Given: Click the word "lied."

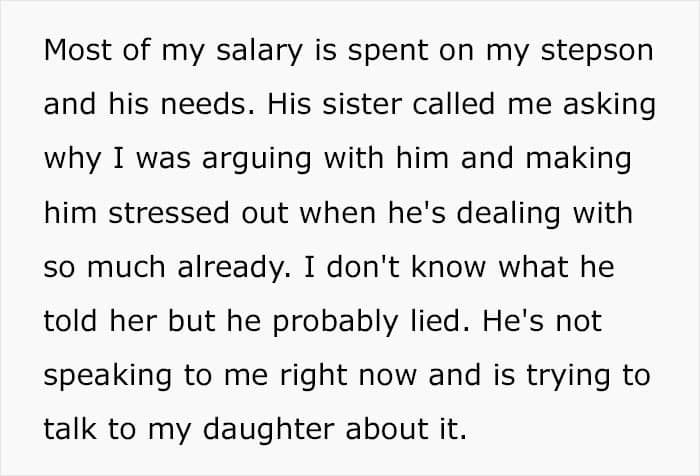Looking at the screenshot, I should pos(441,321).
